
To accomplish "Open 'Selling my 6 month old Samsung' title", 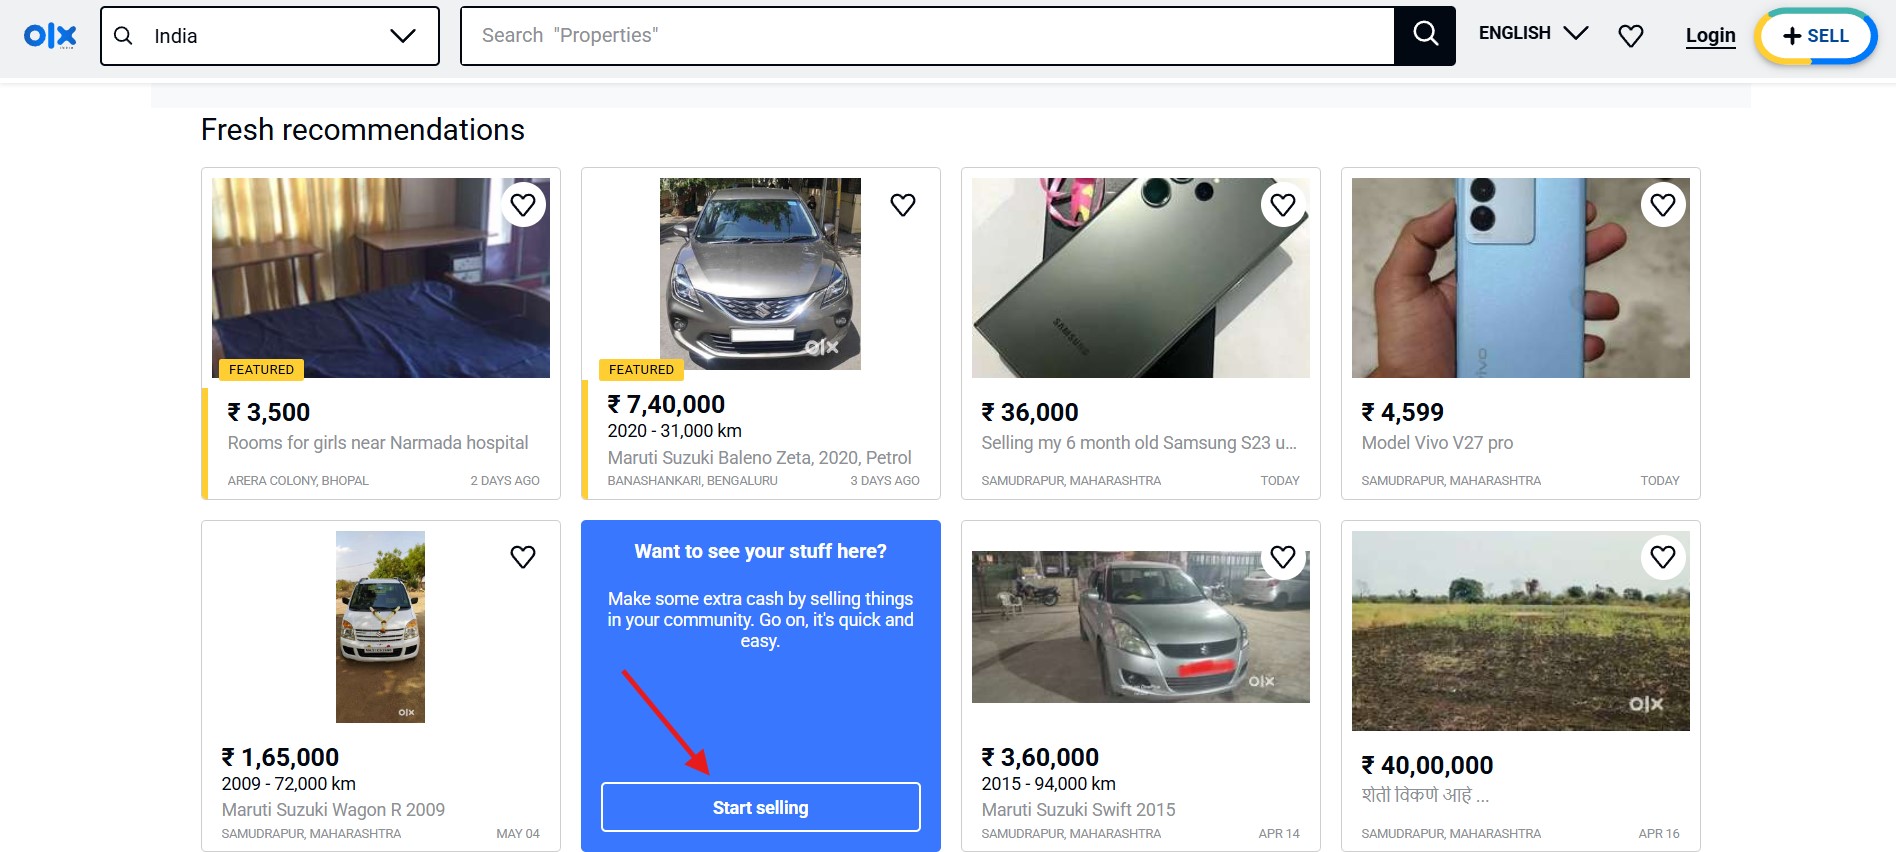I will click(1139, 443).
